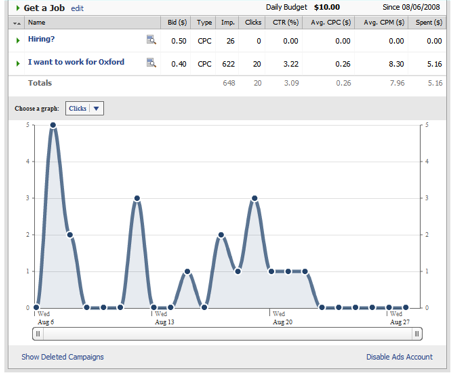Sort table by Type column
454x373 pixels.
point(204,22)
